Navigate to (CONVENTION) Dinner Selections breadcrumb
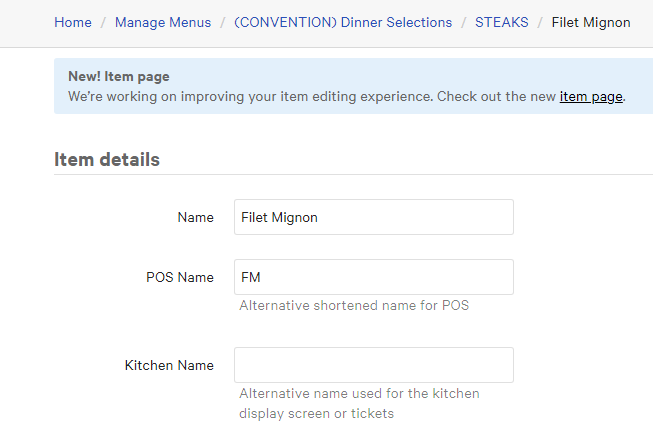The width and height of the screenshot is (653, 439). 342,22
